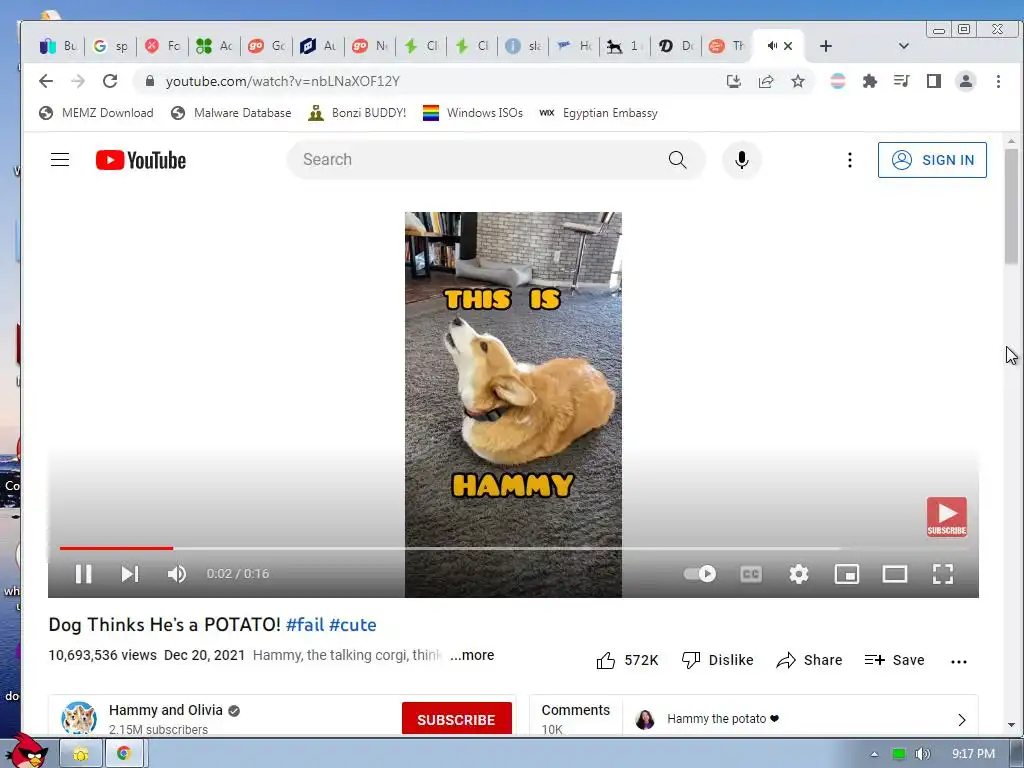Viewport: 1024px width, 768px height.
Task: Subscribe with the red SUBSCRIBE button
Action: 456,719
